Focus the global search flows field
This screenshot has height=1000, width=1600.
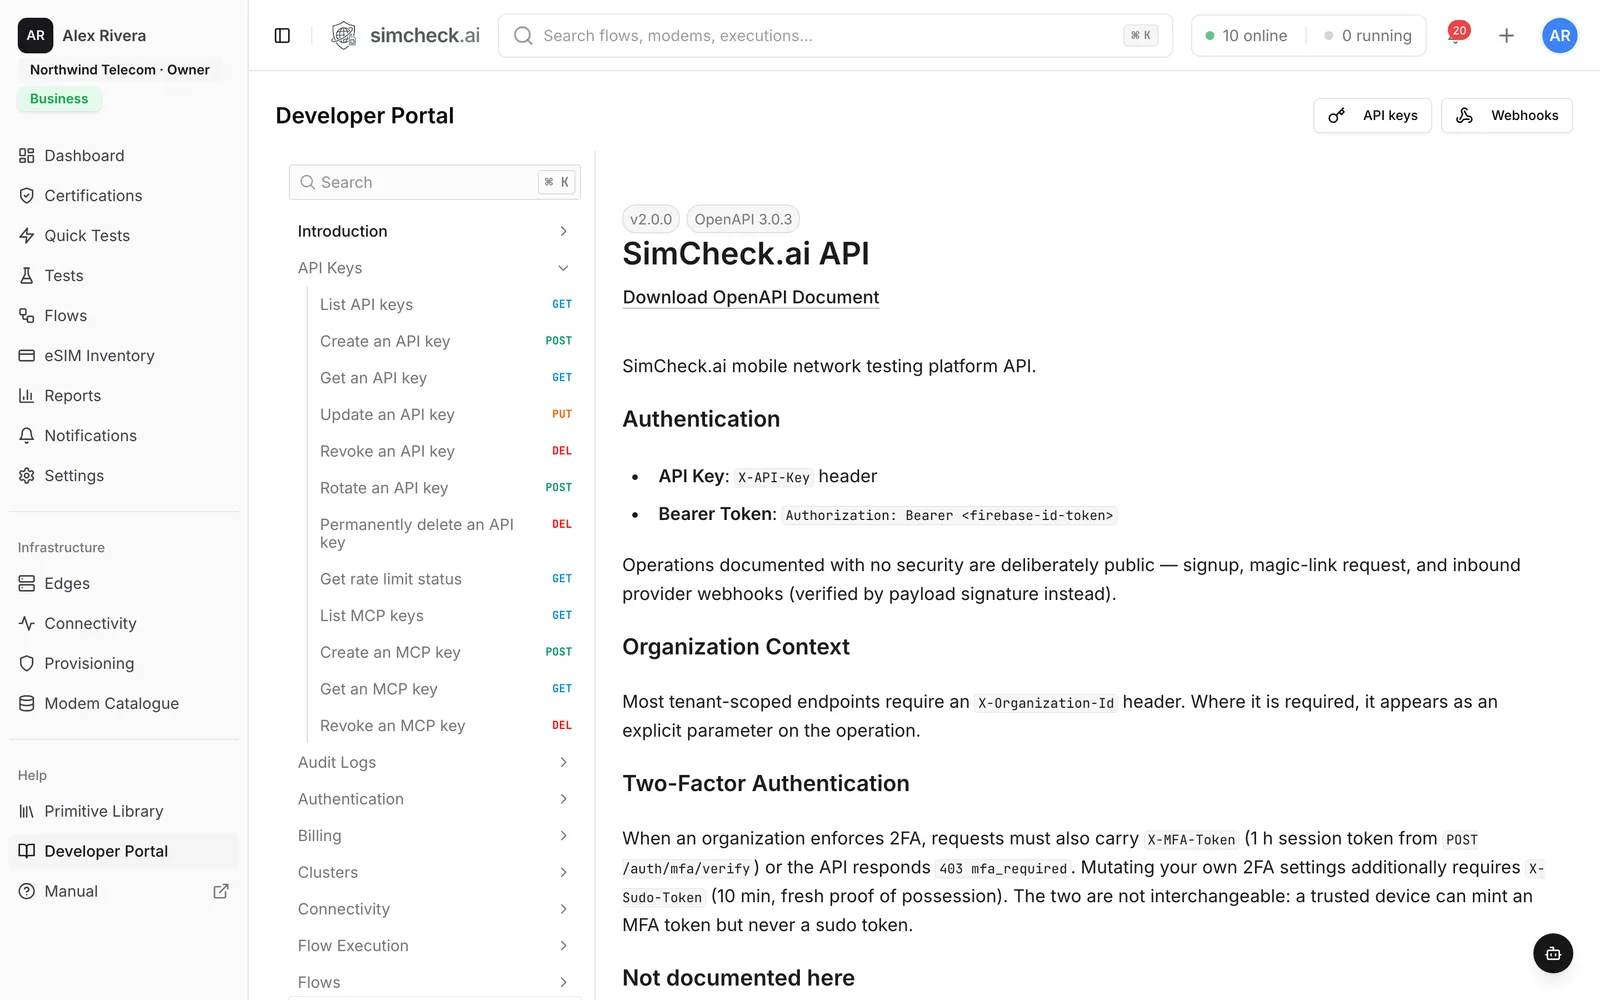pos(834,36)
